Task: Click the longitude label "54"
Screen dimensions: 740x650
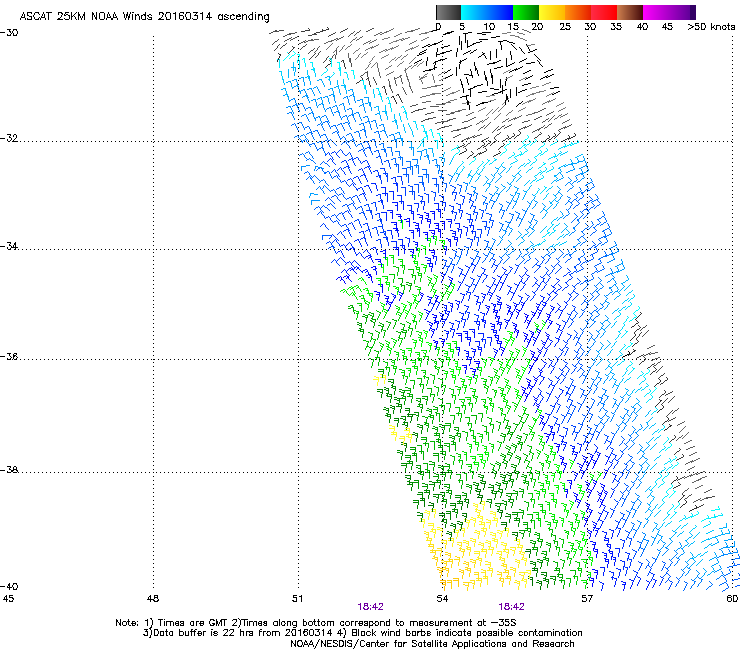Action: coord(442,599)
